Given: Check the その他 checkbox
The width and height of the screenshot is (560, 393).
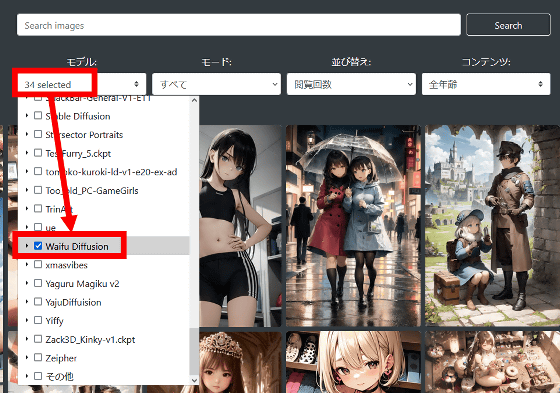Looking at the screenshot, I should (x=38, y=376).
